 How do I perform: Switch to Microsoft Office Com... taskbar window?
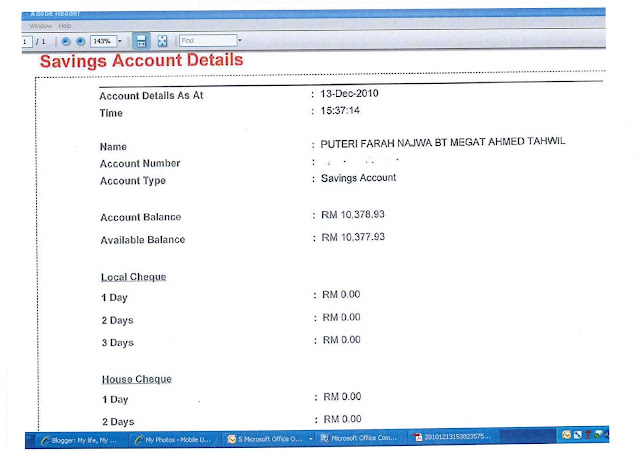(359, 438)
